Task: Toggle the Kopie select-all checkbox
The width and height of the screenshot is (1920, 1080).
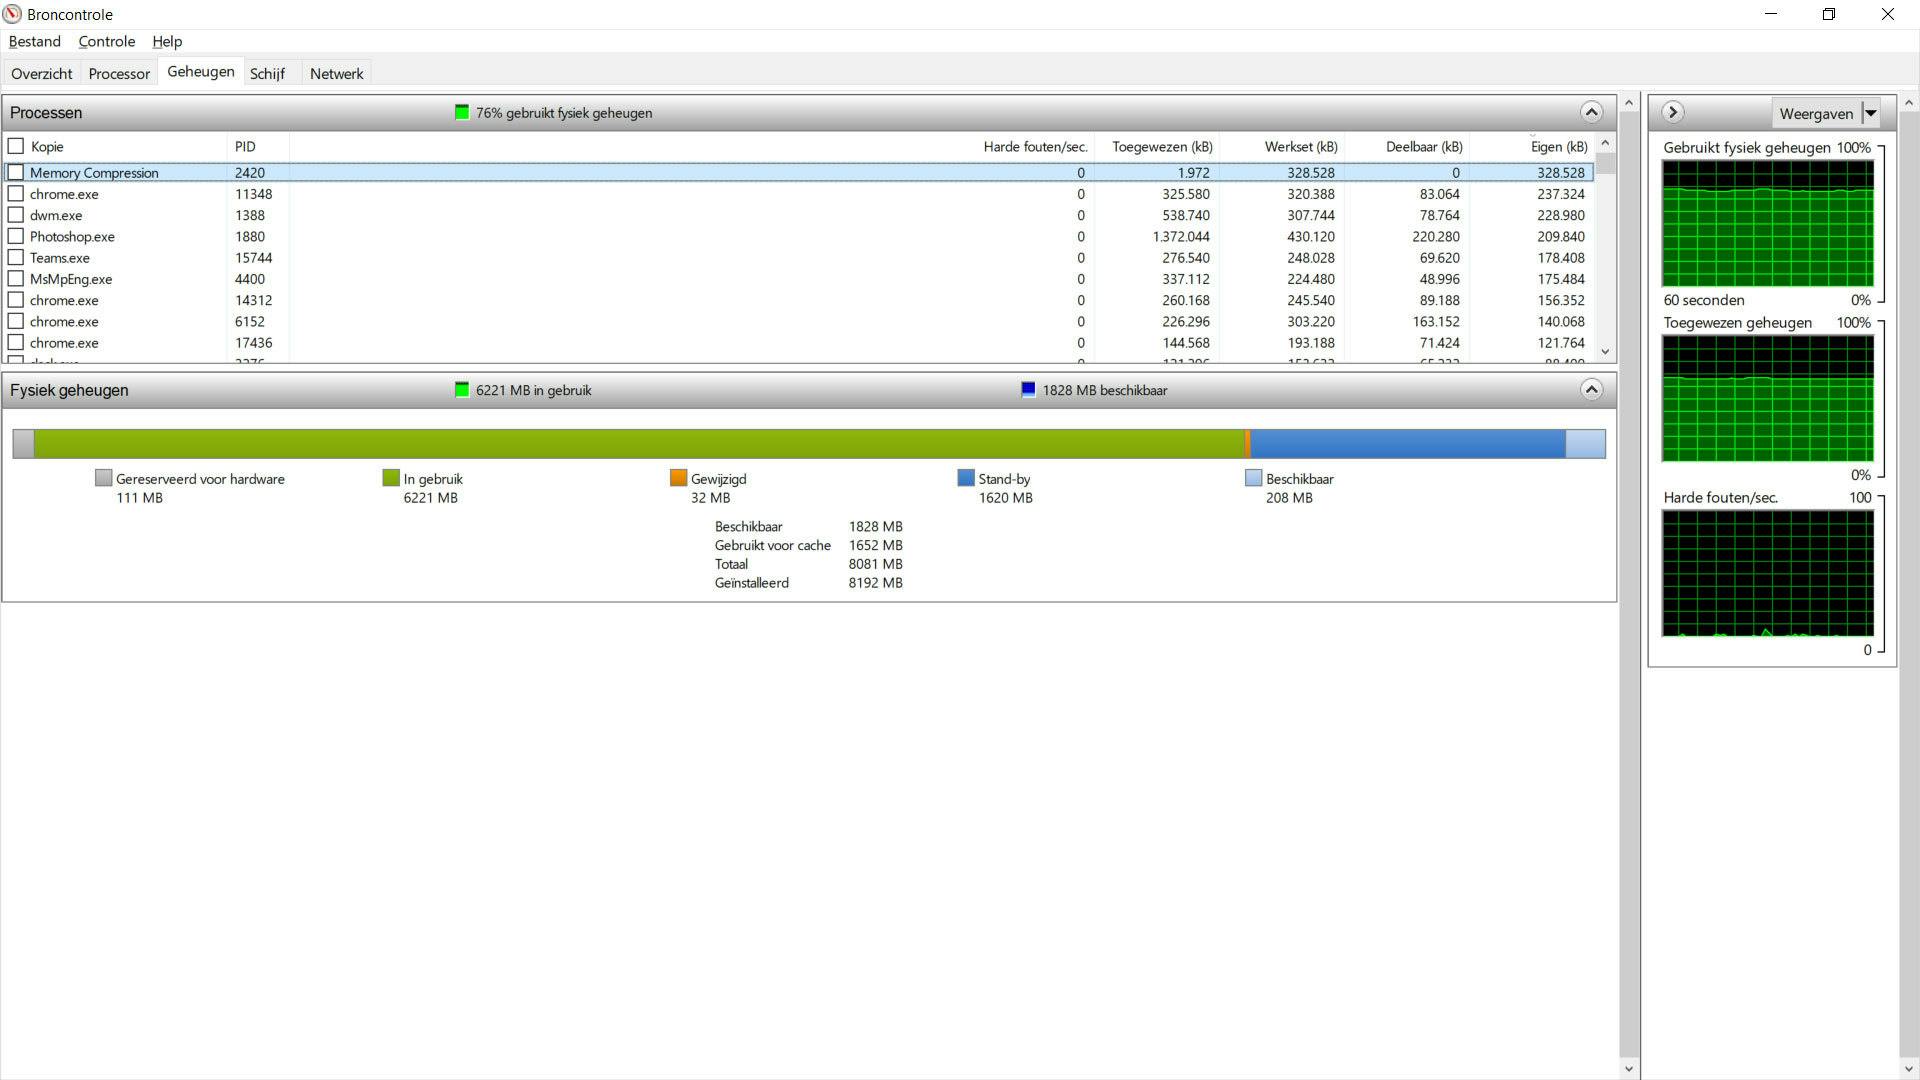Action: (x=16, y=146)
